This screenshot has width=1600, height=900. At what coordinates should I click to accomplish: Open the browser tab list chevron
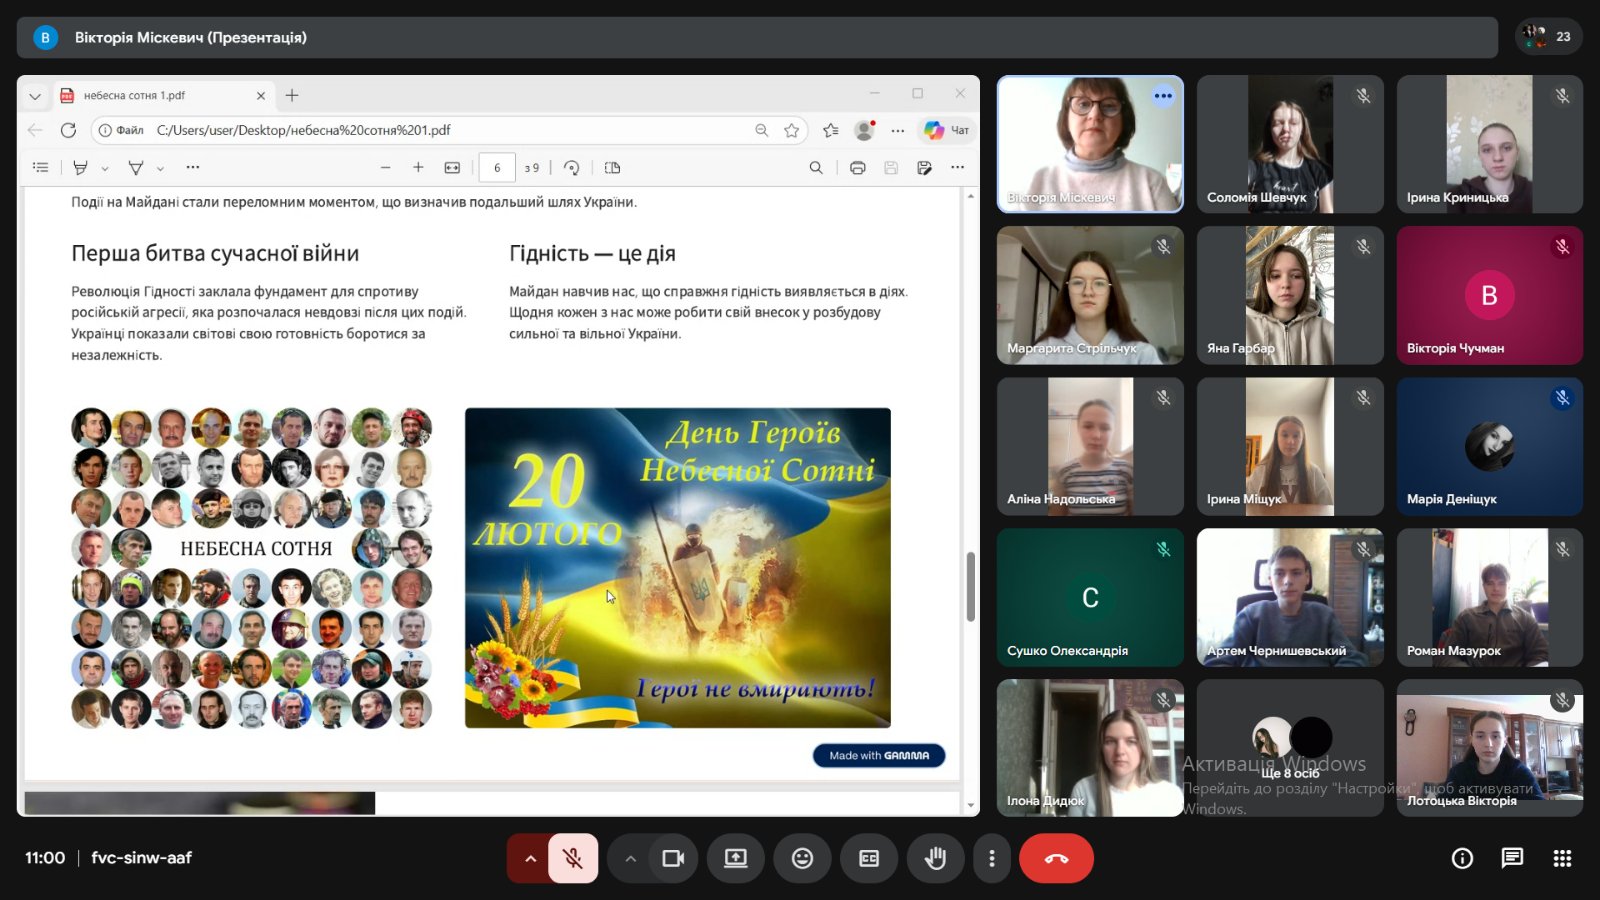point(35,96)
